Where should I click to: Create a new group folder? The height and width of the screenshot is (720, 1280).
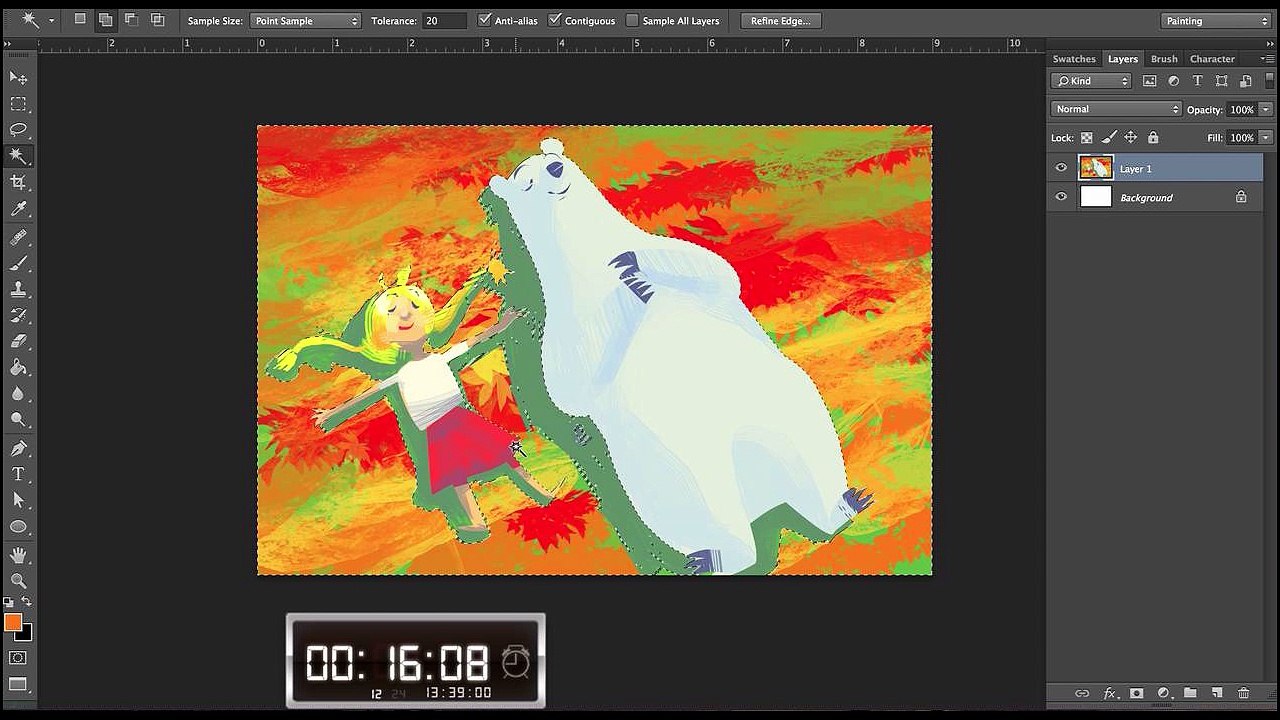pyautogui.click(x=1190, y=693)
